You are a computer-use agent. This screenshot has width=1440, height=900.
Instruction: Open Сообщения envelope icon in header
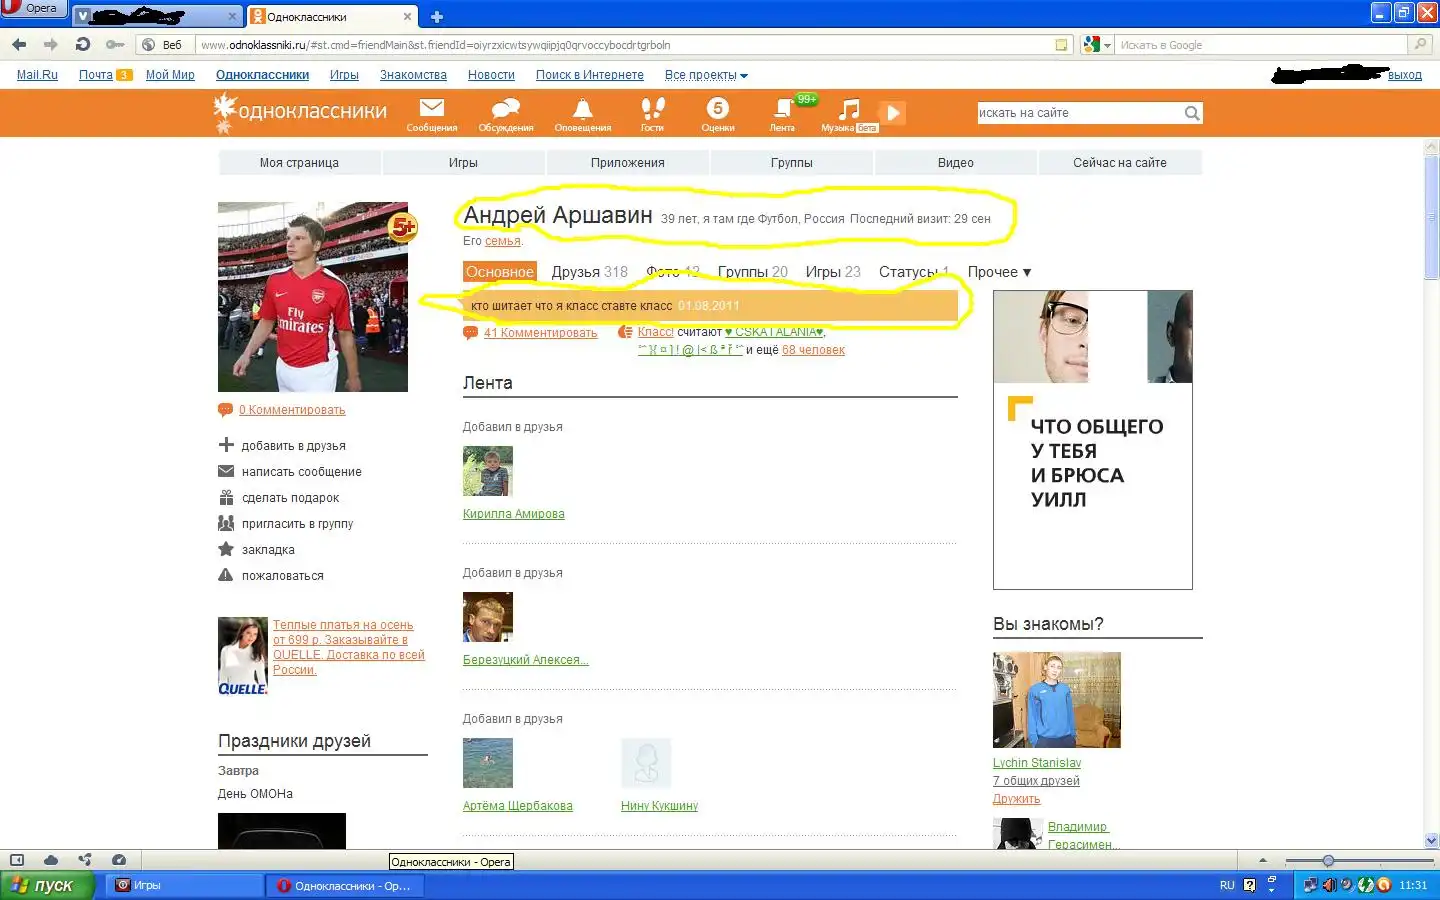point(431,109)
